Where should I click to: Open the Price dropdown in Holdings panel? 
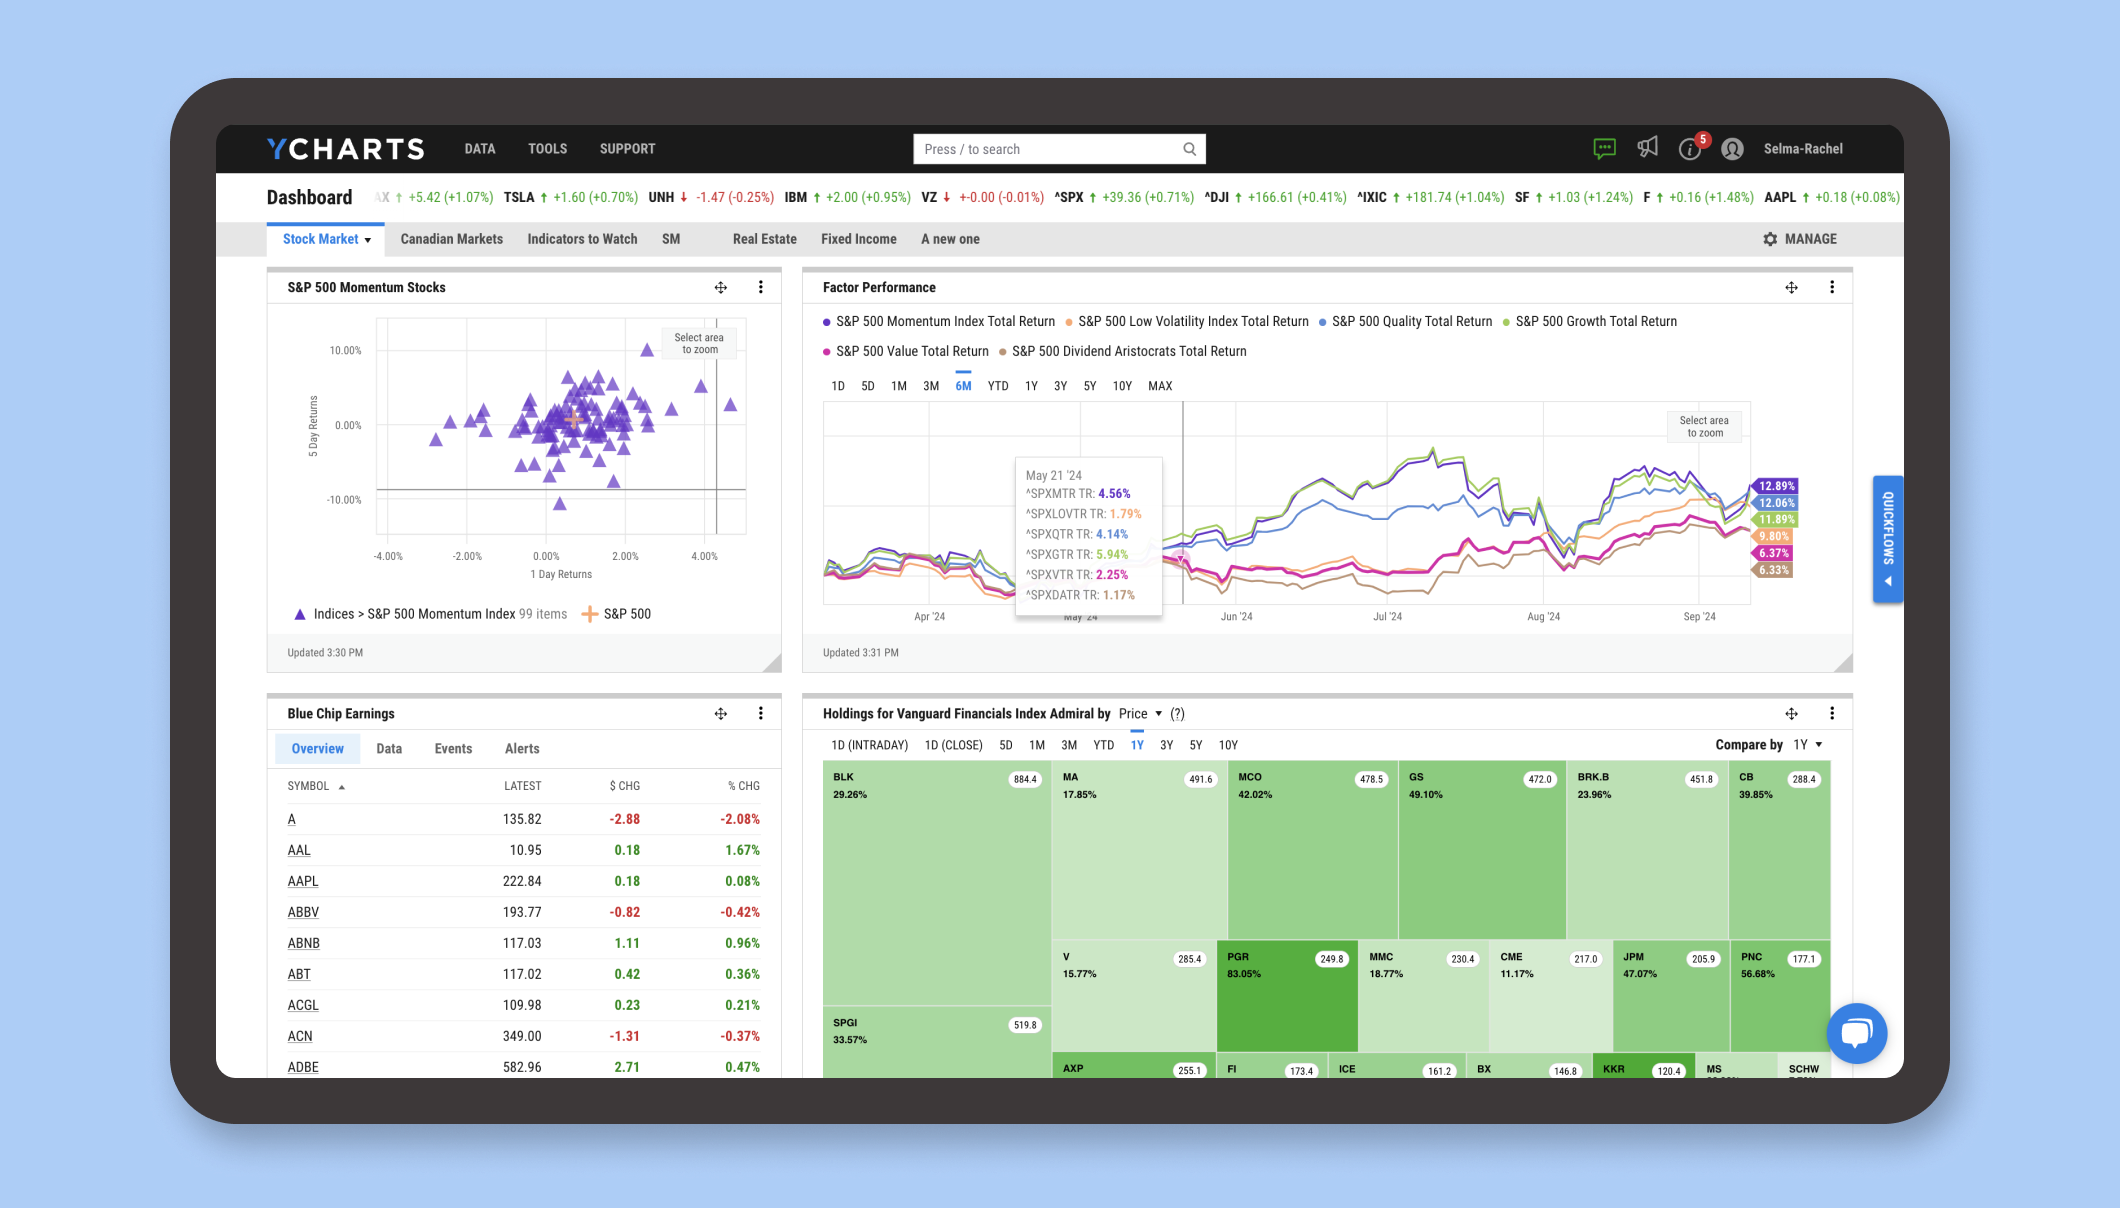[1140, 714]
